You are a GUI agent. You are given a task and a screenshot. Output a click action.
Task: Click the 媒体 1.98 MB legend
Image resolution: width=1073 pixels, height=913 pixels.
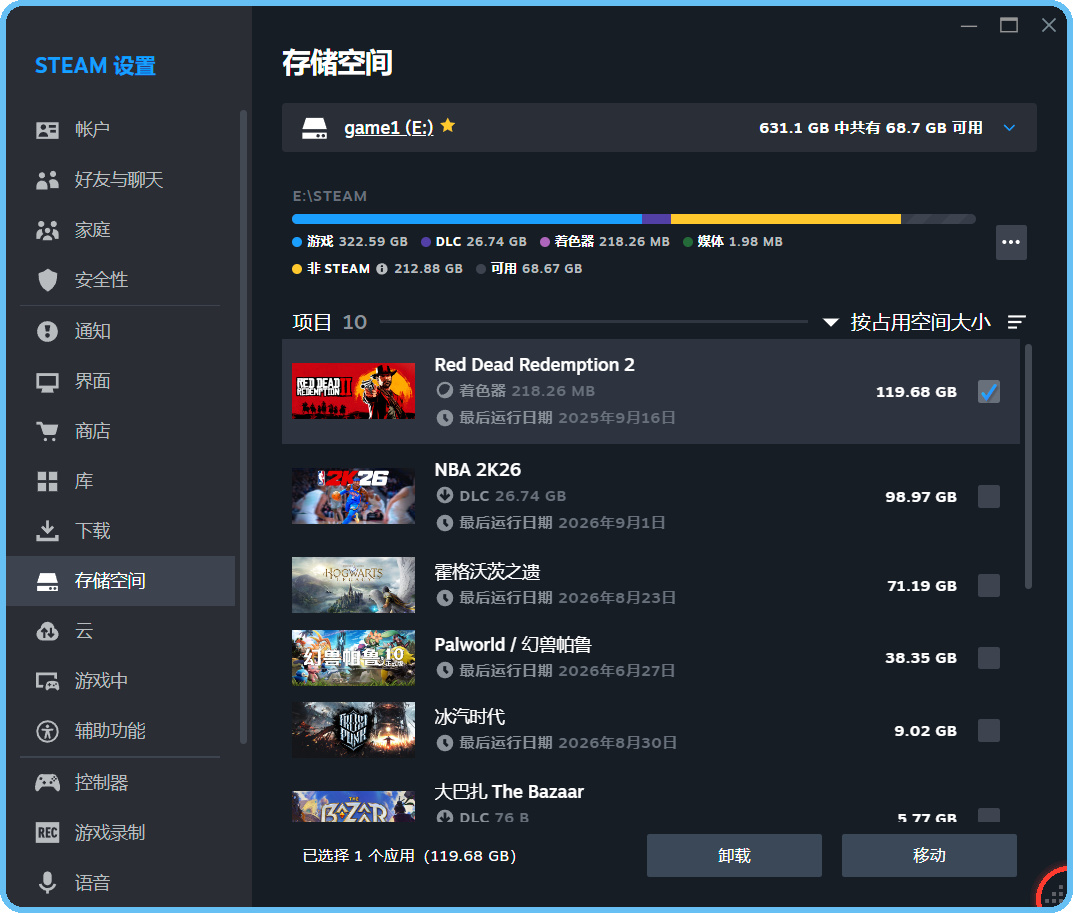tap(733, 242)
